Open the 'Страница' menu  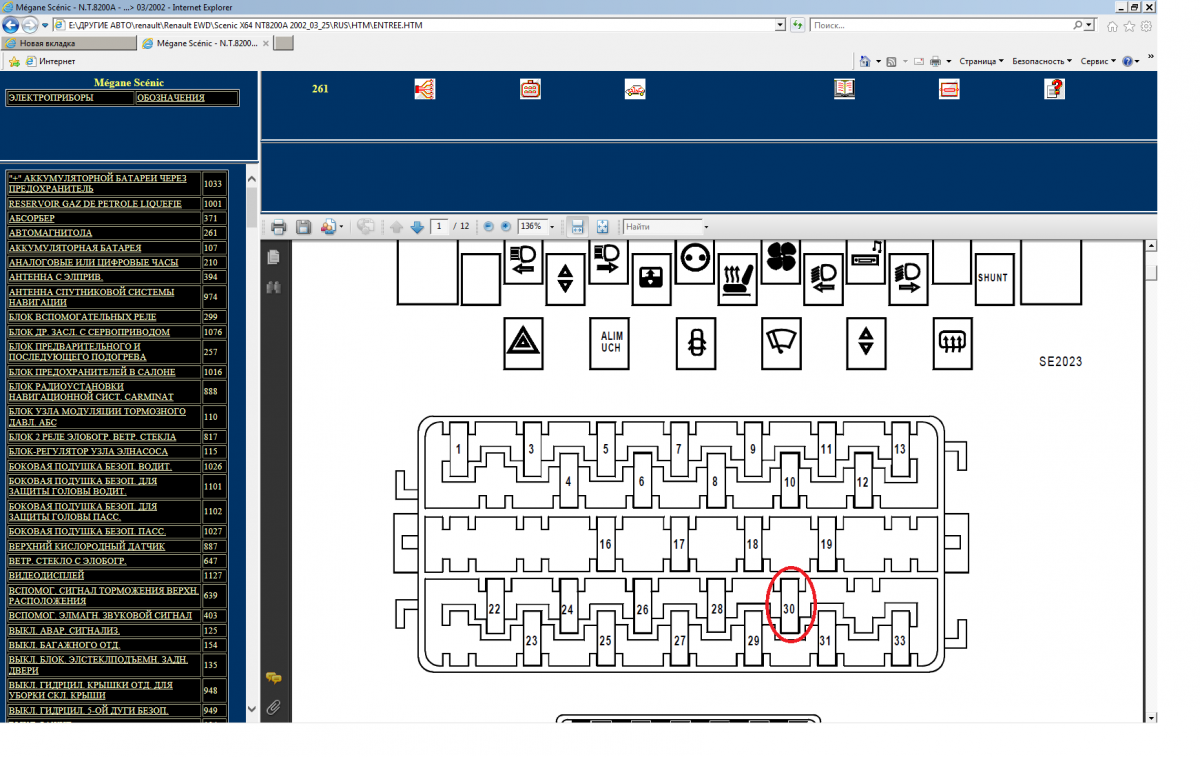(981, 61)
